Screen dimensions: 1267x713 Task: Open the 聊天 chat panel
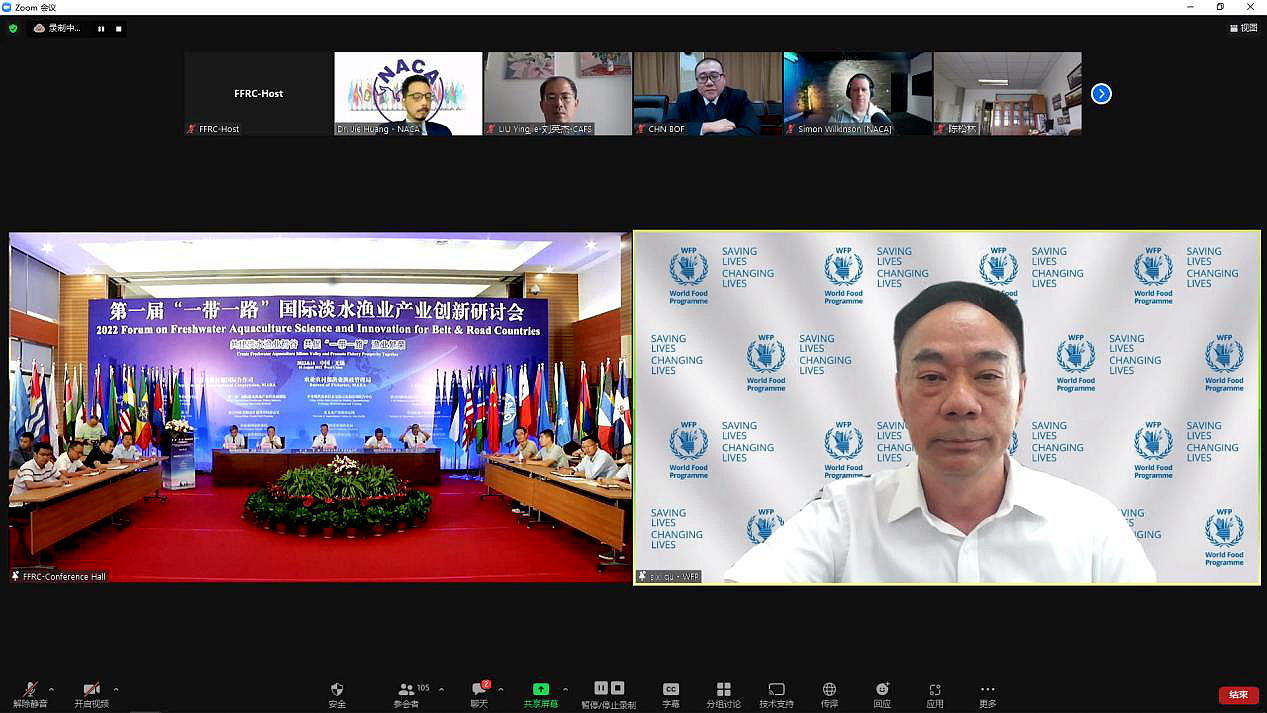tap(479, 695)
